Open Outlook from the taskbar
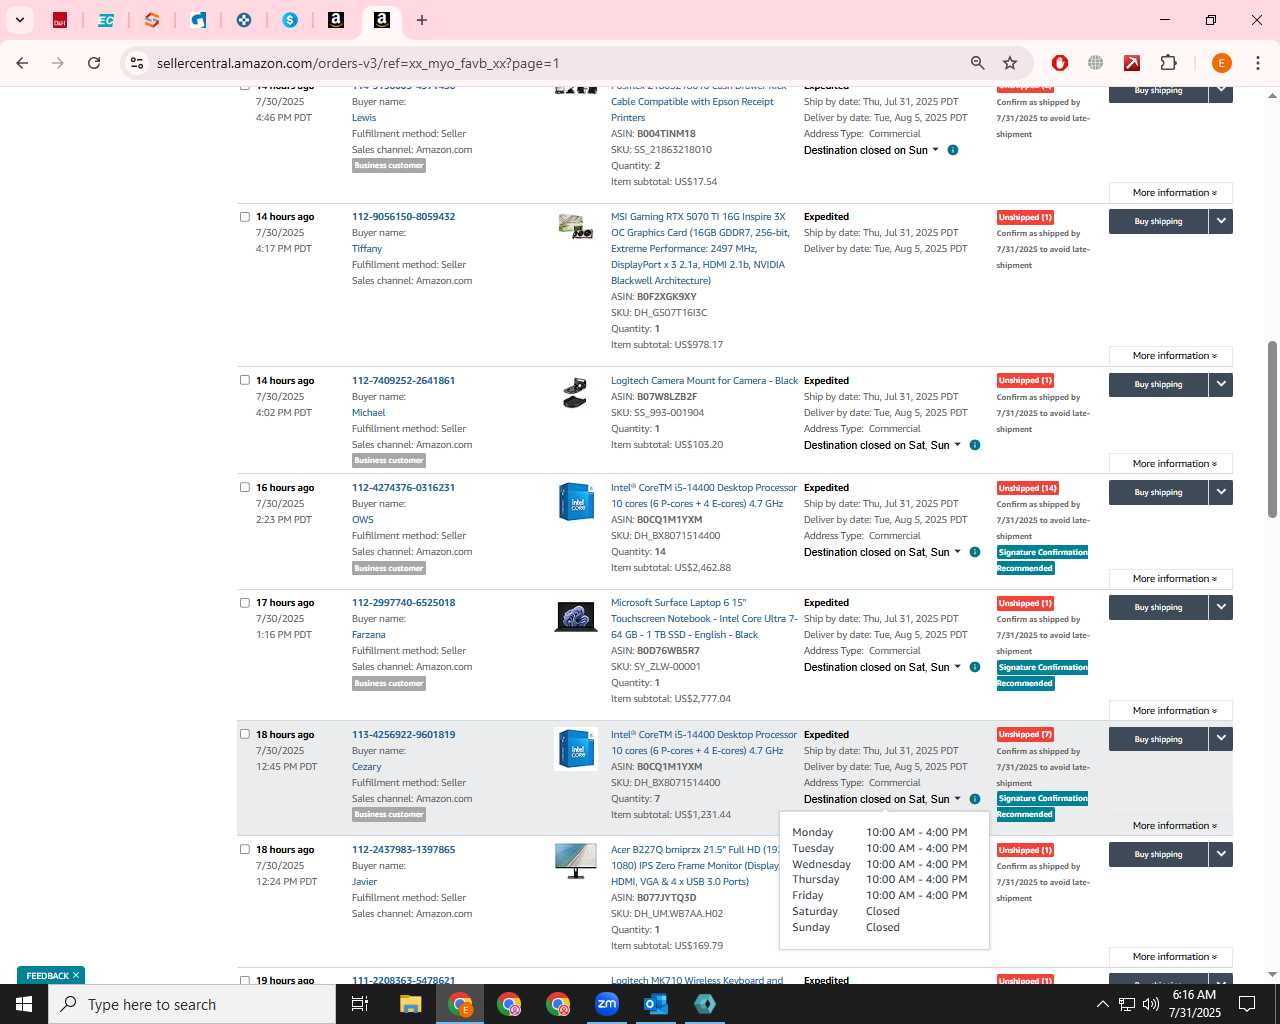This screenshot has height=1024, width=1280. click(656, 1004)
